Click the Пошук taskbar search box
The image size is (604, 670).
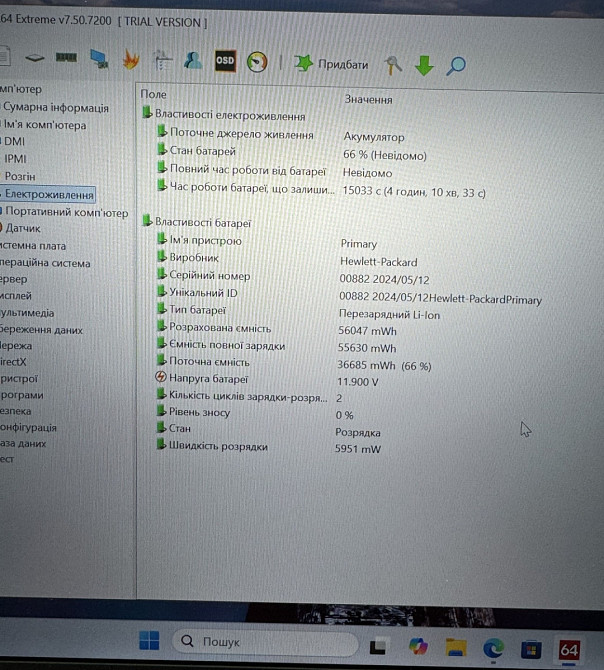(265, 642)
